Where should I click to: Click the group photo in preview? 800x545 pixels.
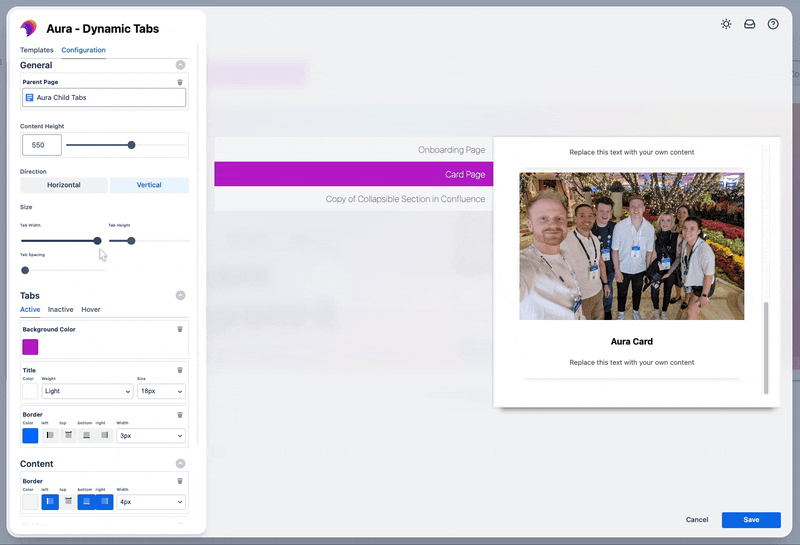[x=632, y=246]
